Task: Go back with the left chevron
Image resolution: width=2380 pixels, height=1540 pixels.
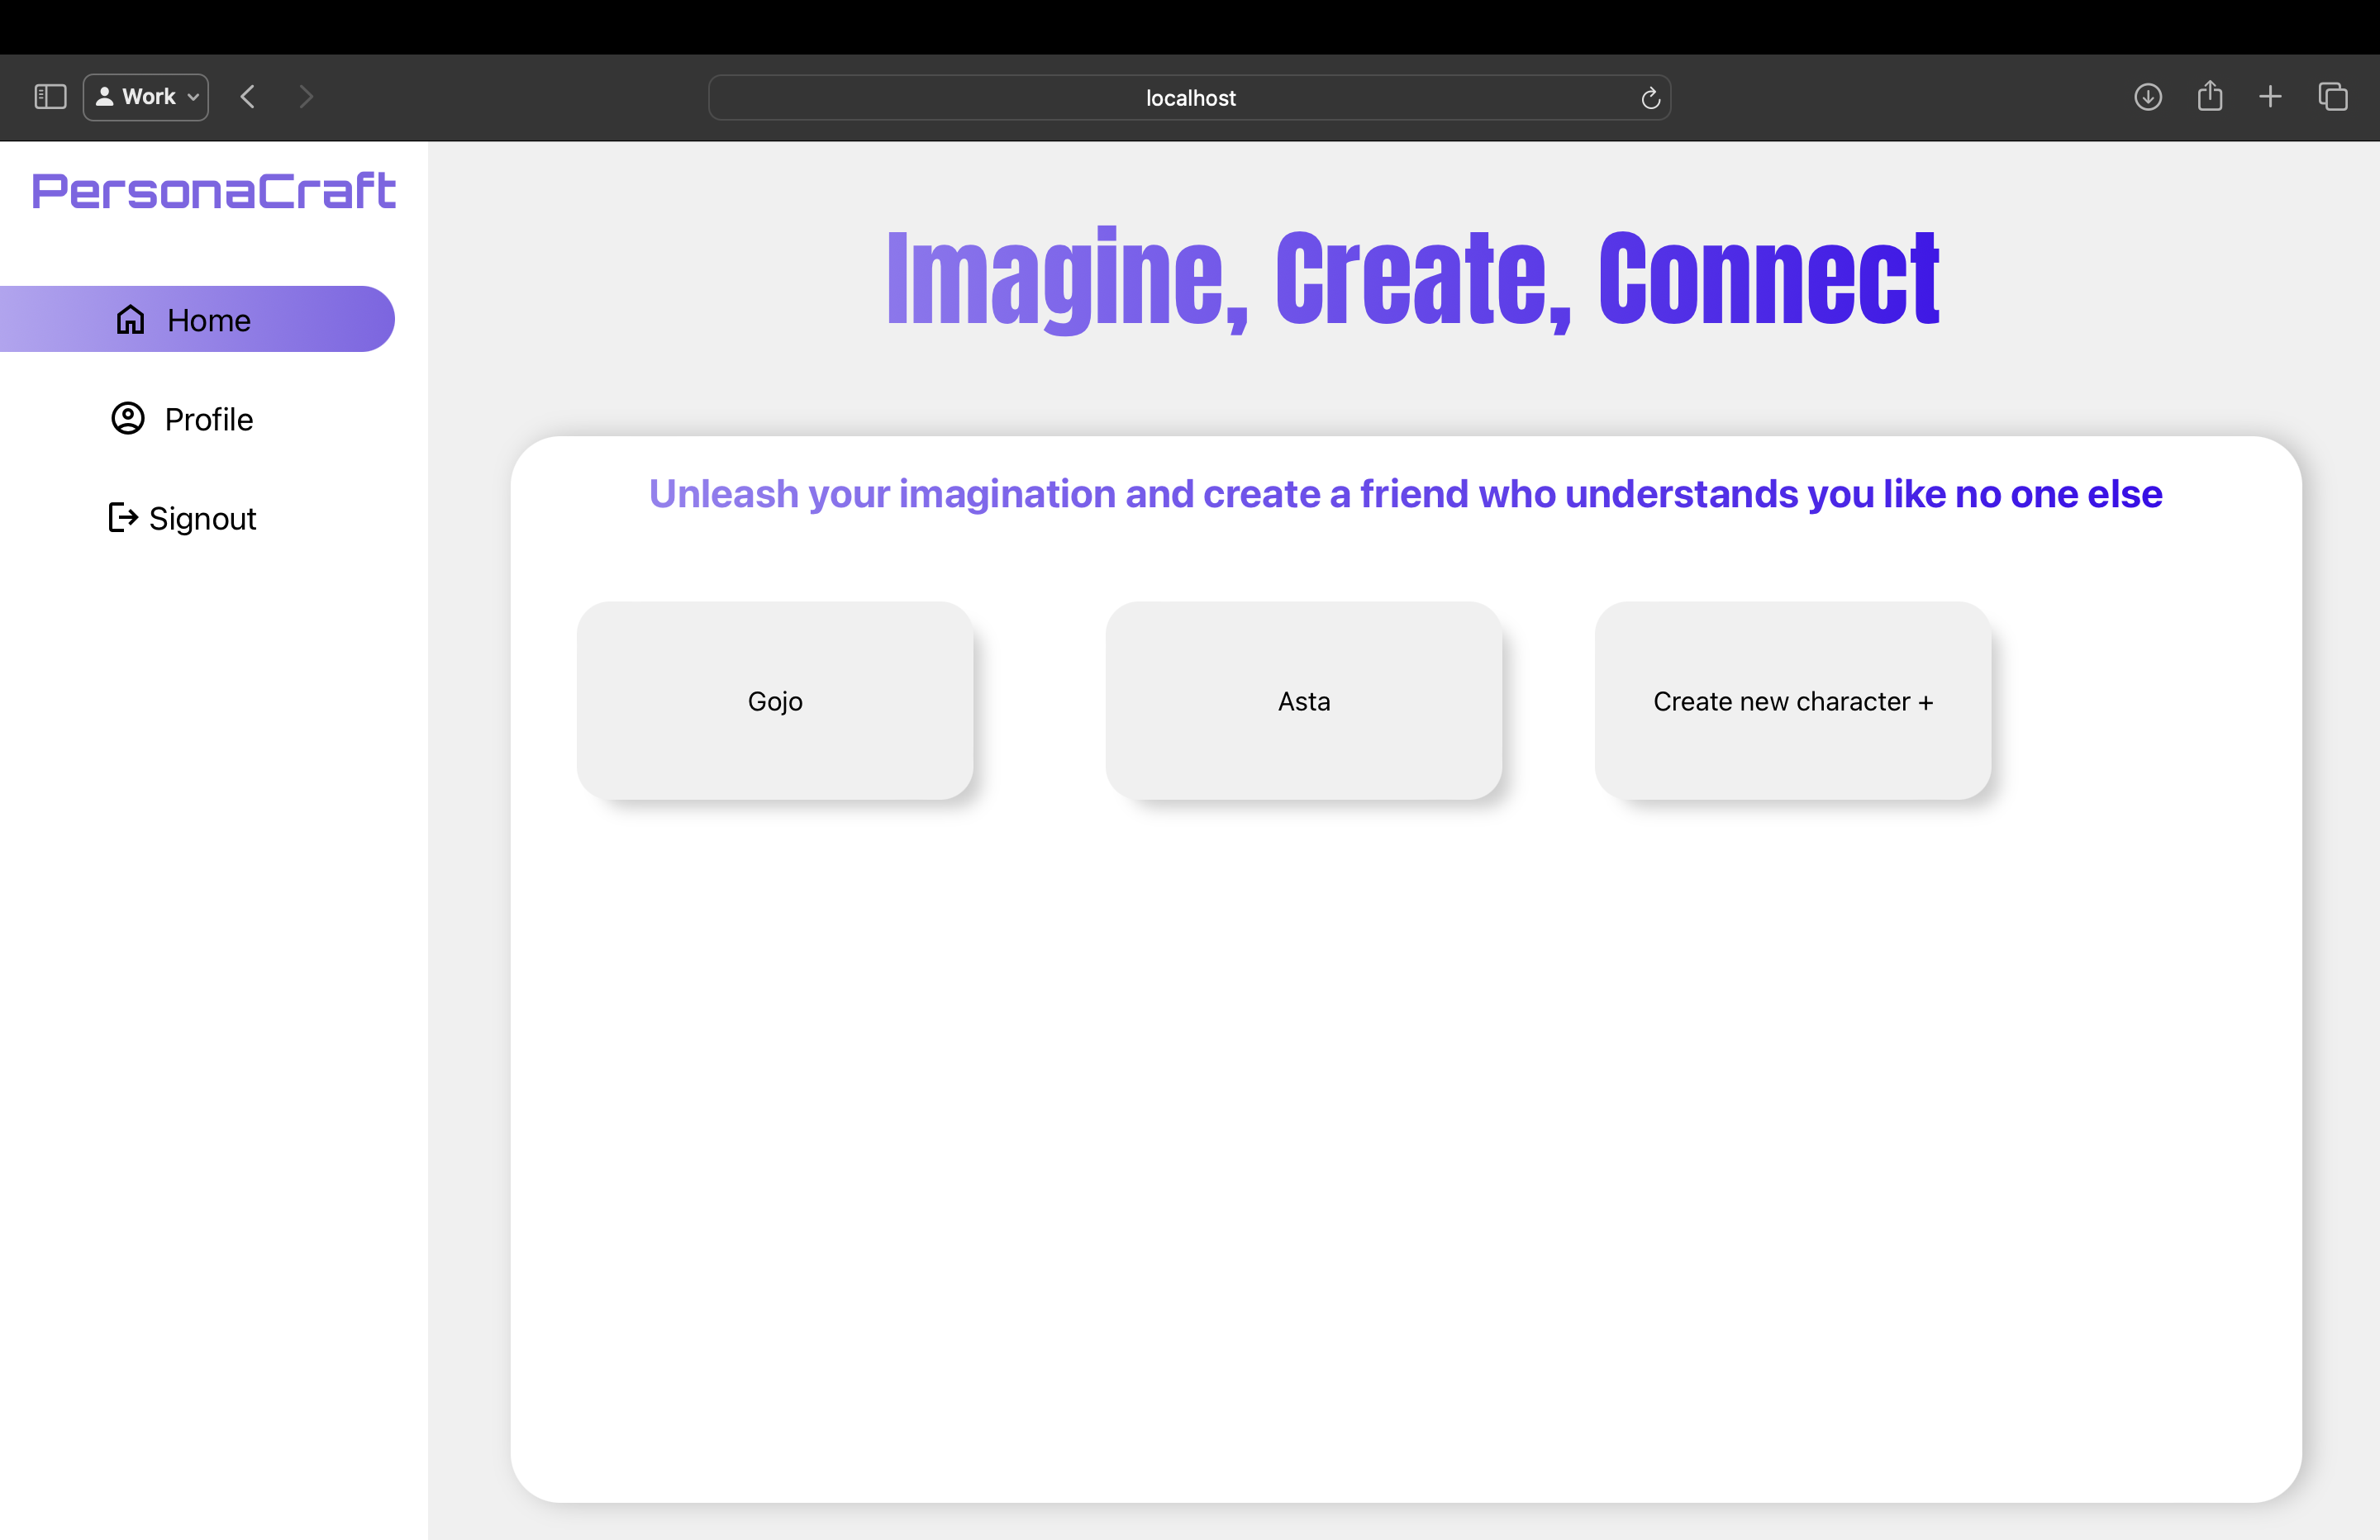Action: (x=248, y=97)
